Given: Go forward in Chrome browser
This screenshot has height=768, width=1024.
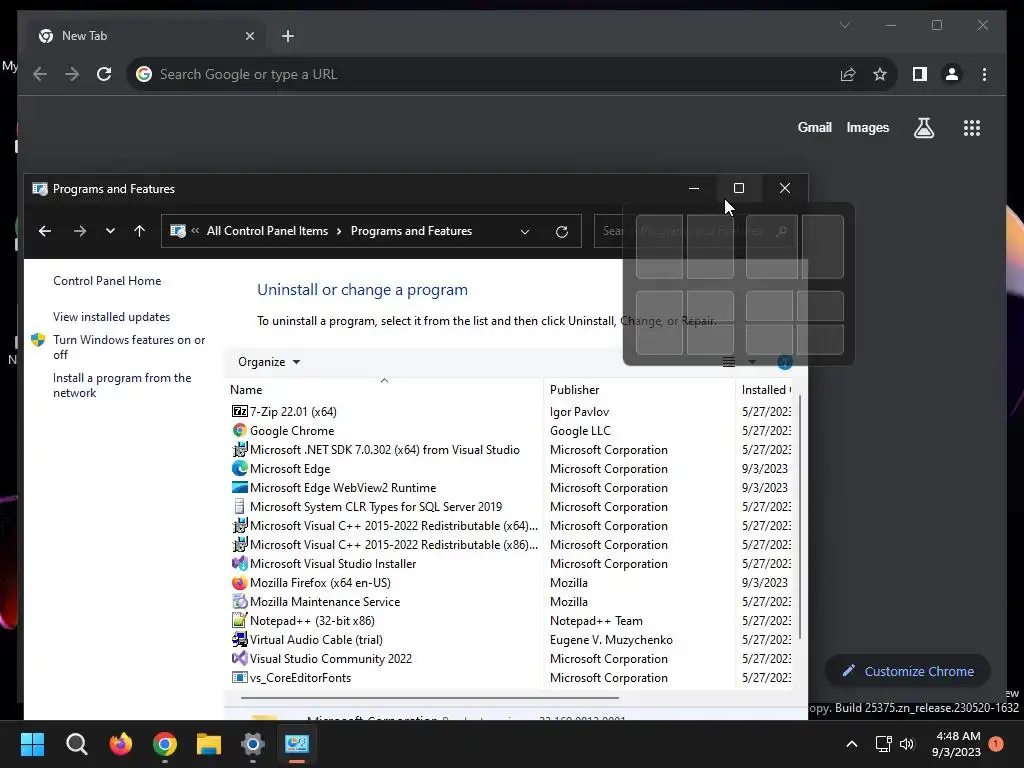Looking at the screenshot, I should 72,74.
